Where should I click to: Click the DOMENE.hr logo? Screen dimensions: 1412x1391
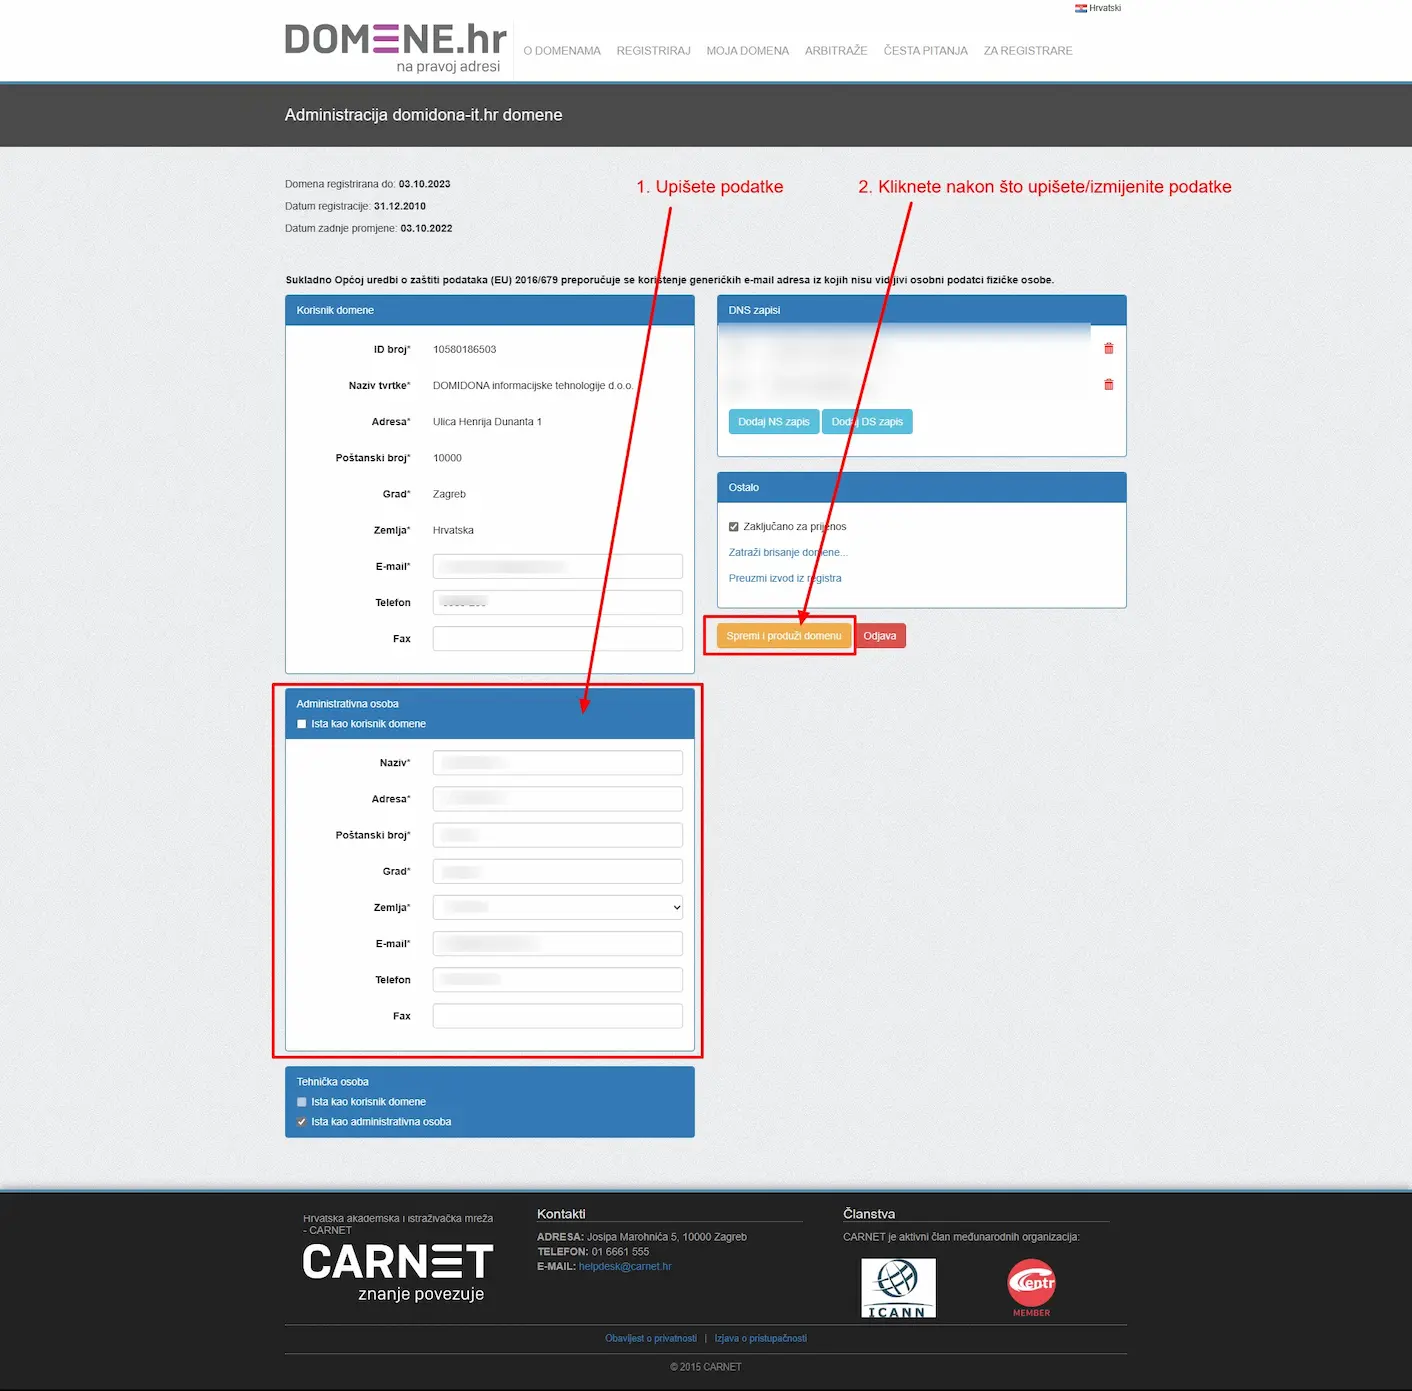(396, 48)
